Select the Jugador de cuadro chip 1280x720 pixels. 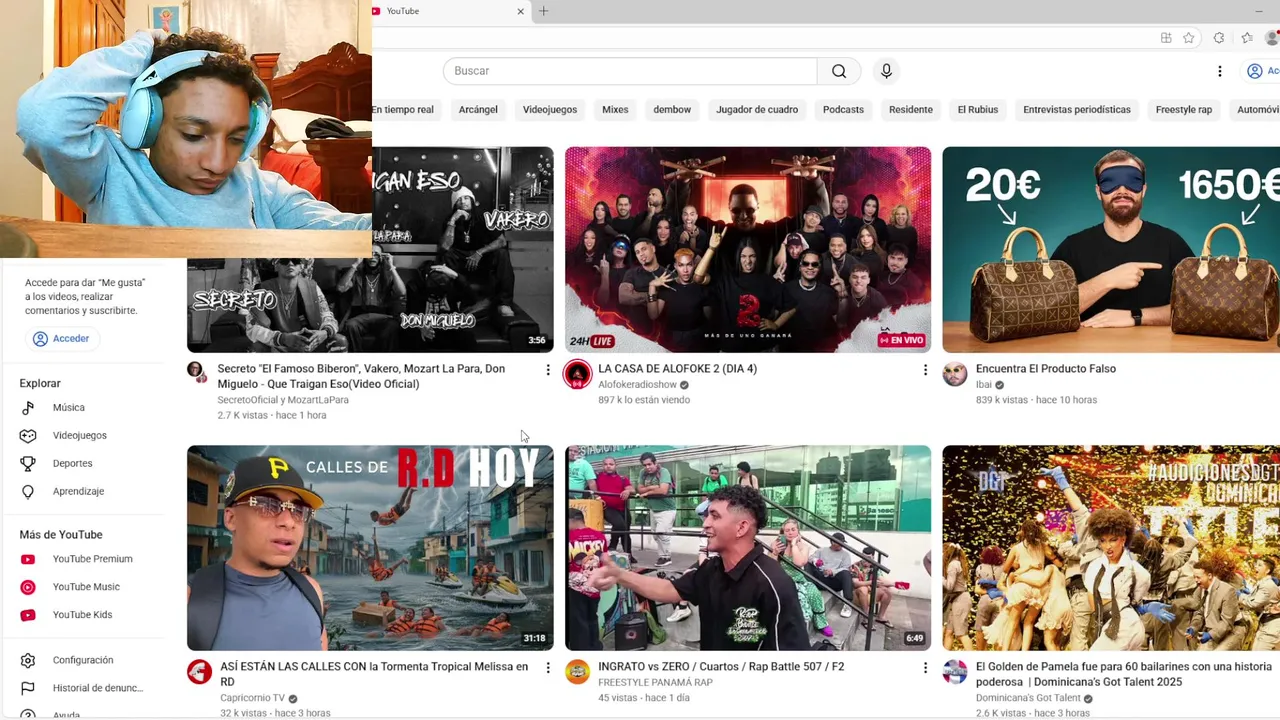point(757,110)
